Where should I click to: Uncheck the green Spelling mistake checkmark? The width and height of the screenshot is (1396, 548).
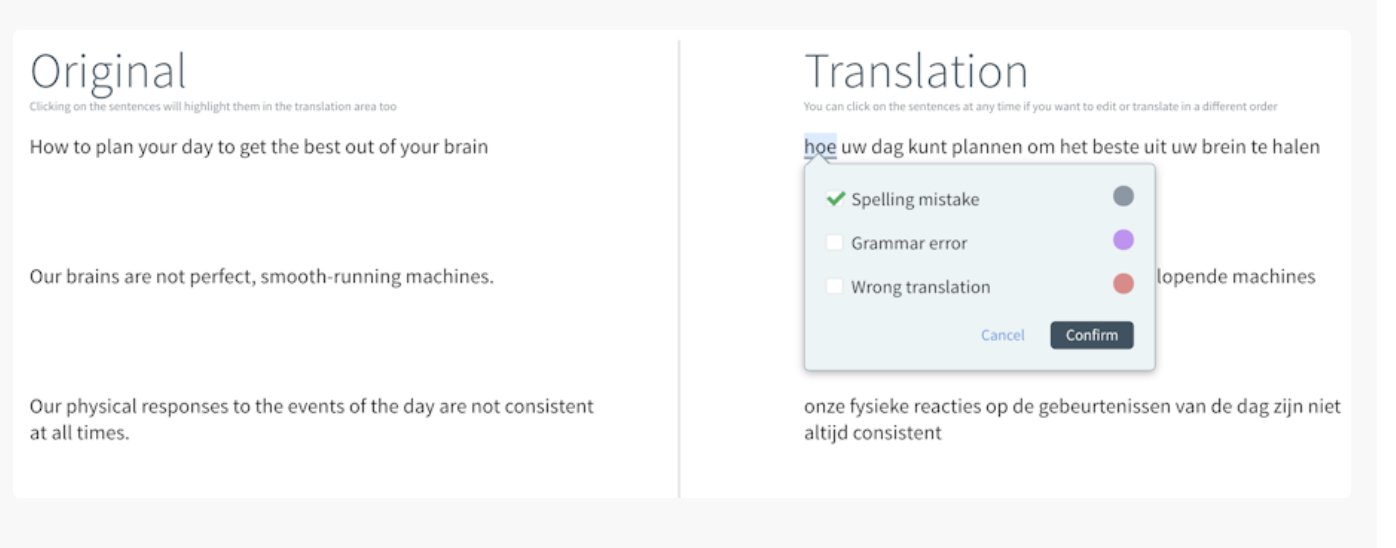835,198
